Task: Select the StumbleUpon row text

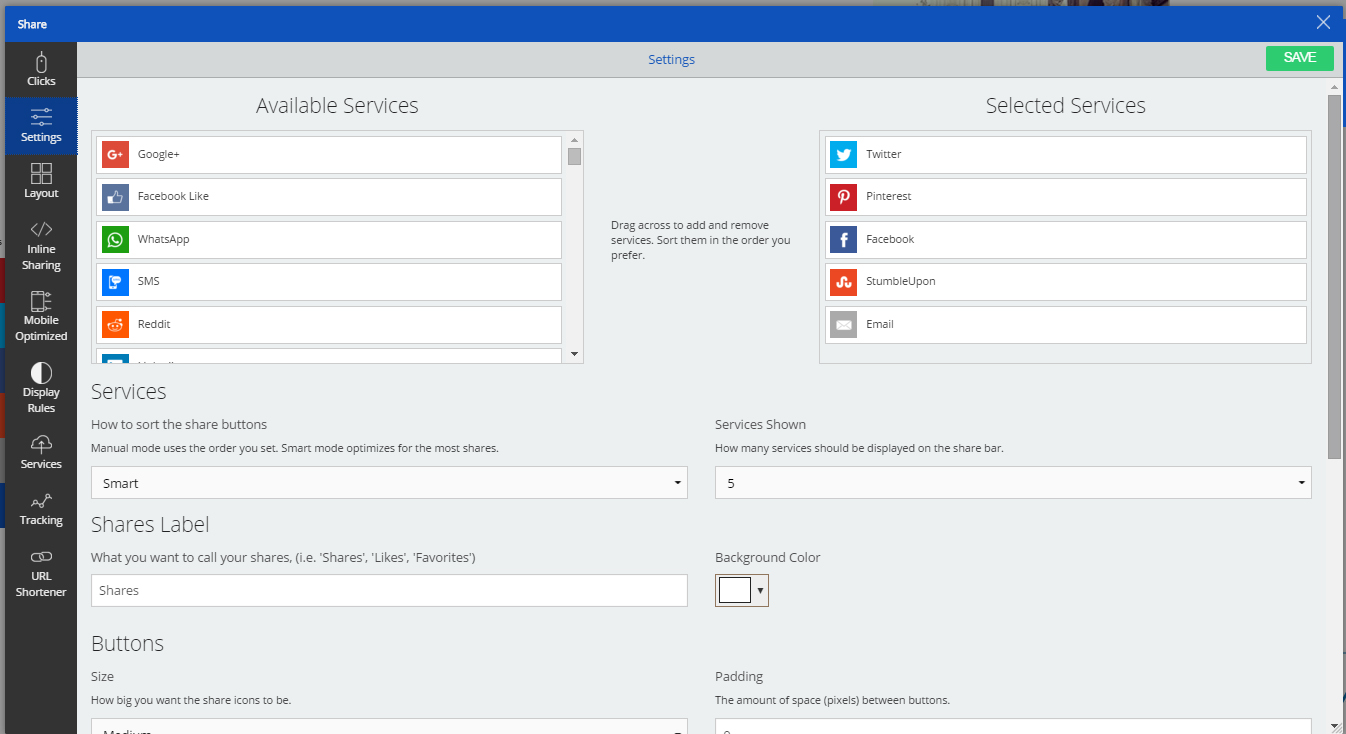Action: [901, 281]
